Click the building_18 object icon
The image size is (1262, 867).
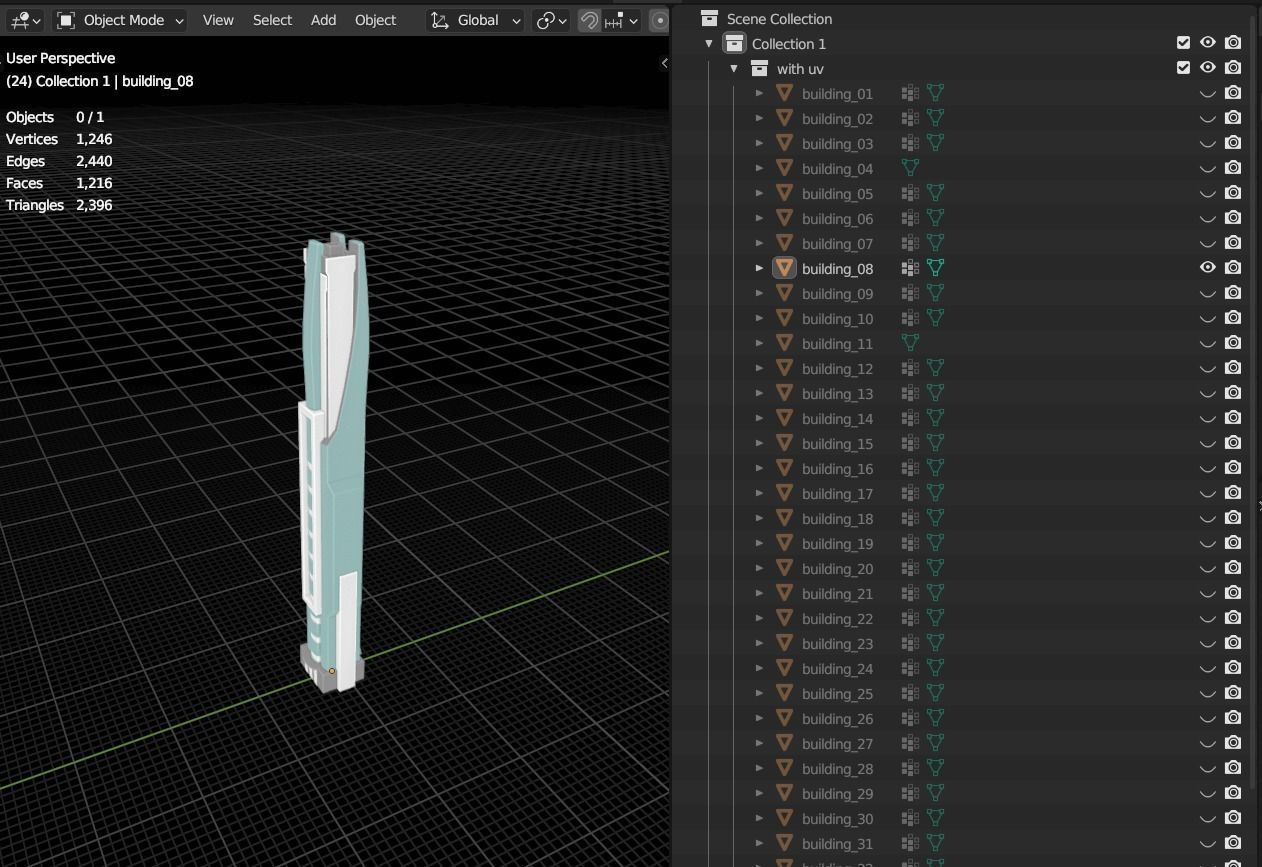pyautogui.click(x=784, y=518)
